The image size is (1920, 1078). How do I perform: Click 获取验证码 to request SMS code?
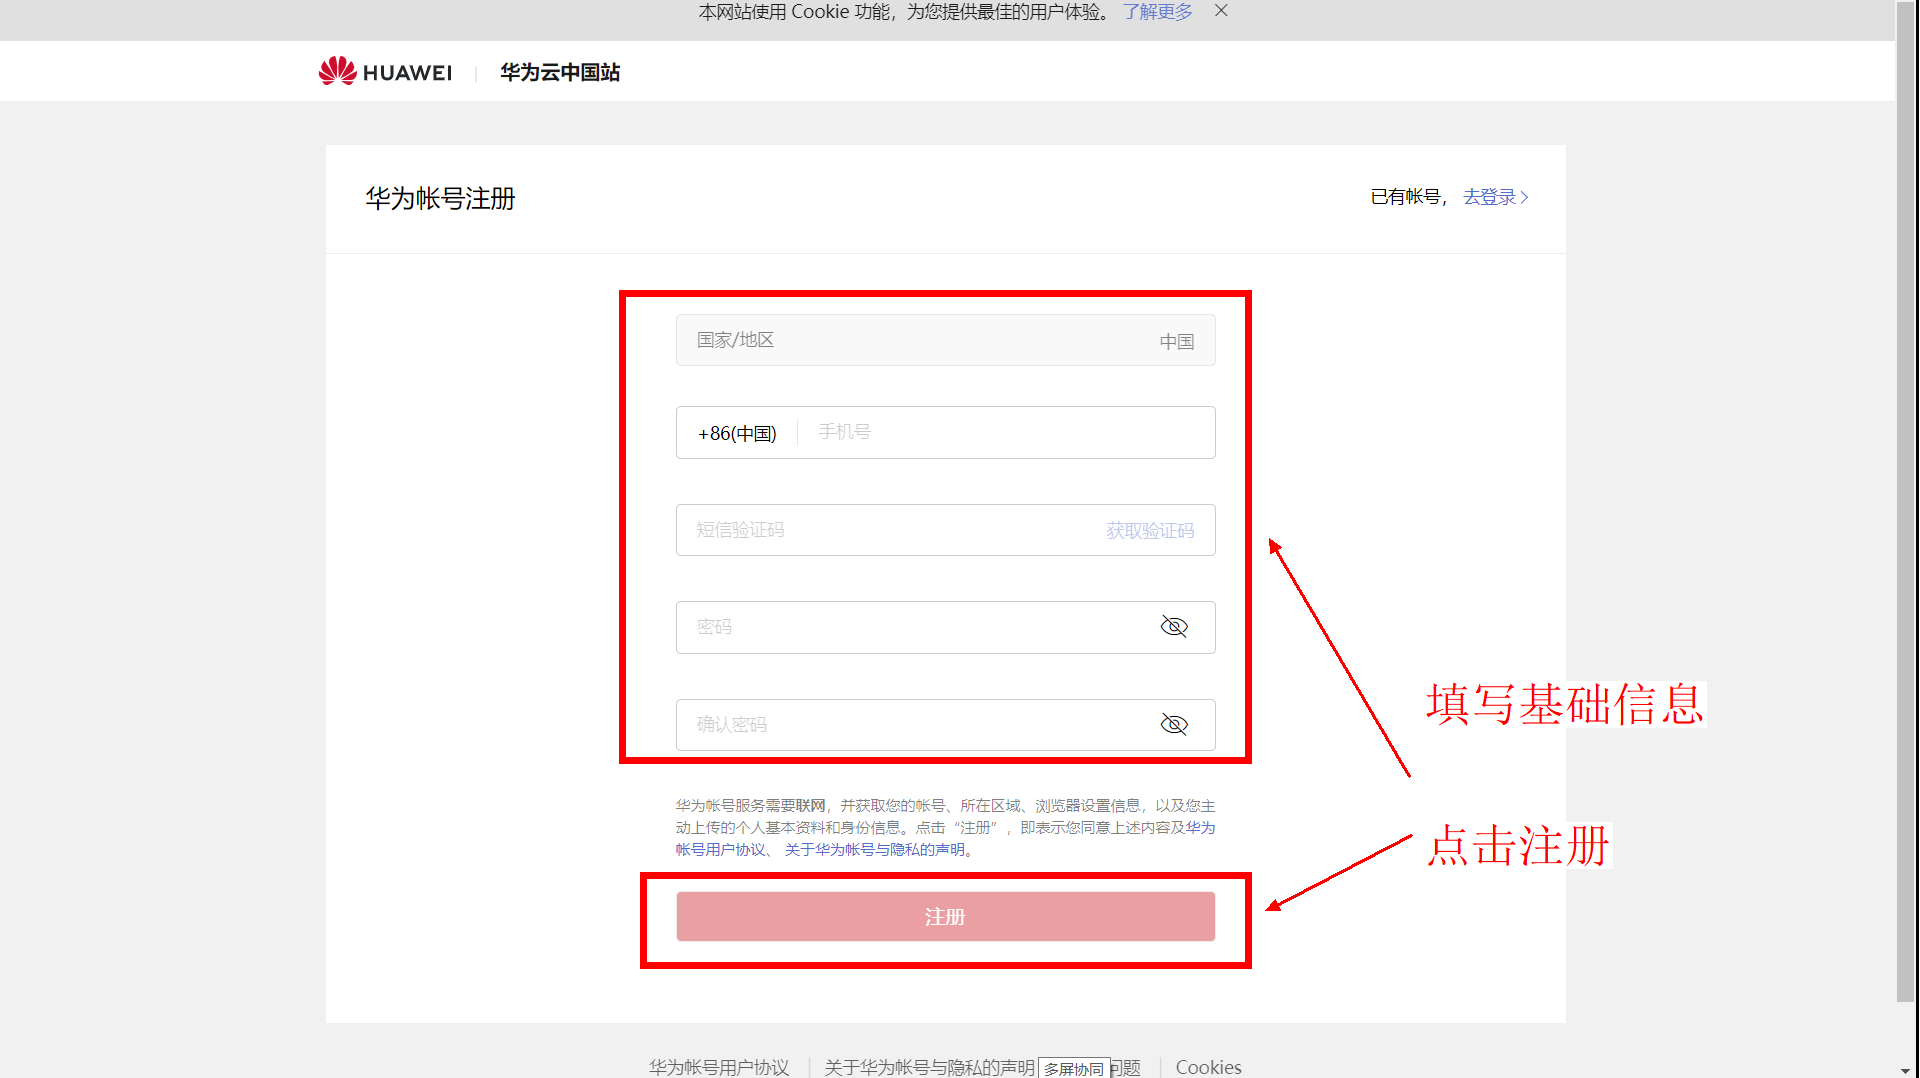tap(1150, 531)
